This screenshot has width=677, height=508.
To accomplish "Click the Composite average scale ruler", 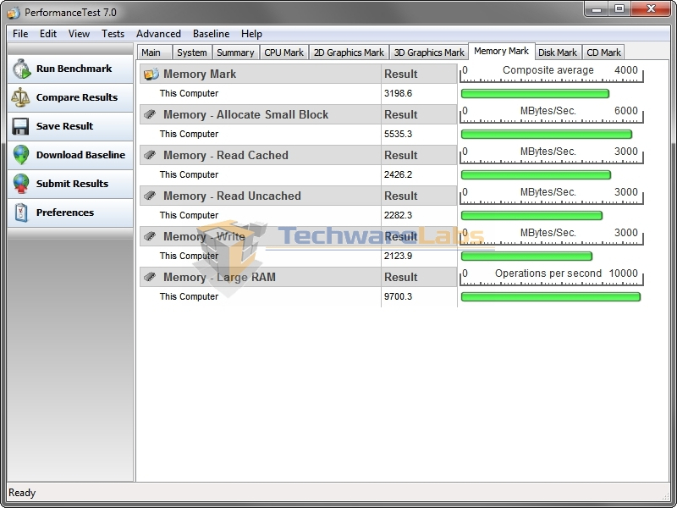I will point(551,73).
